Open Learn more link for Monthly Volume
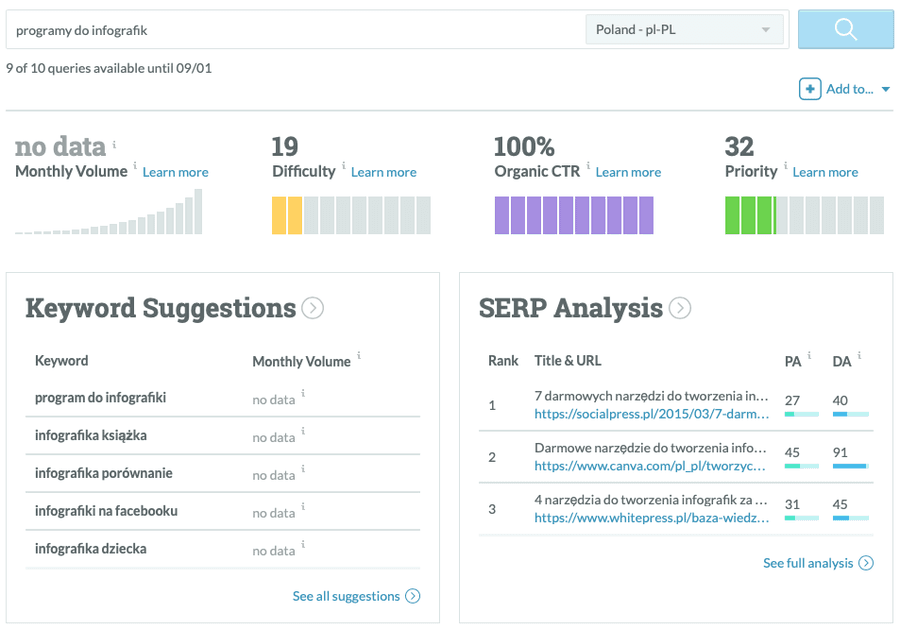Image resolution: width=900 pixels, height=630 pixels. tap(175, 172)
